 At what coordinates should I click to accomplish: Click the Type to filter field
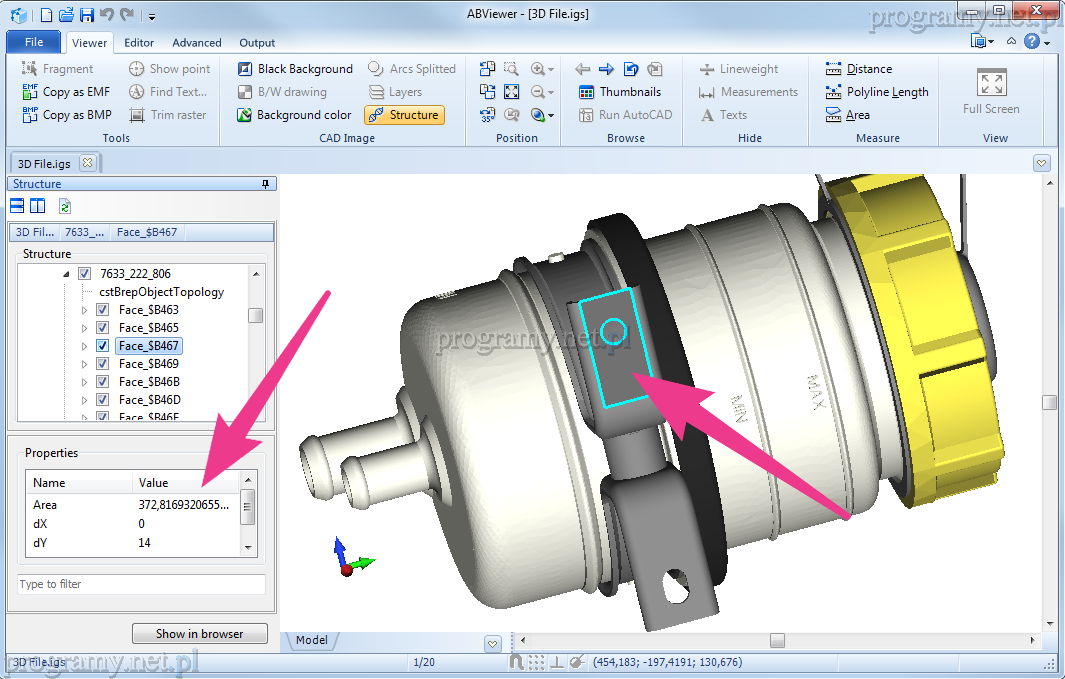141,584
